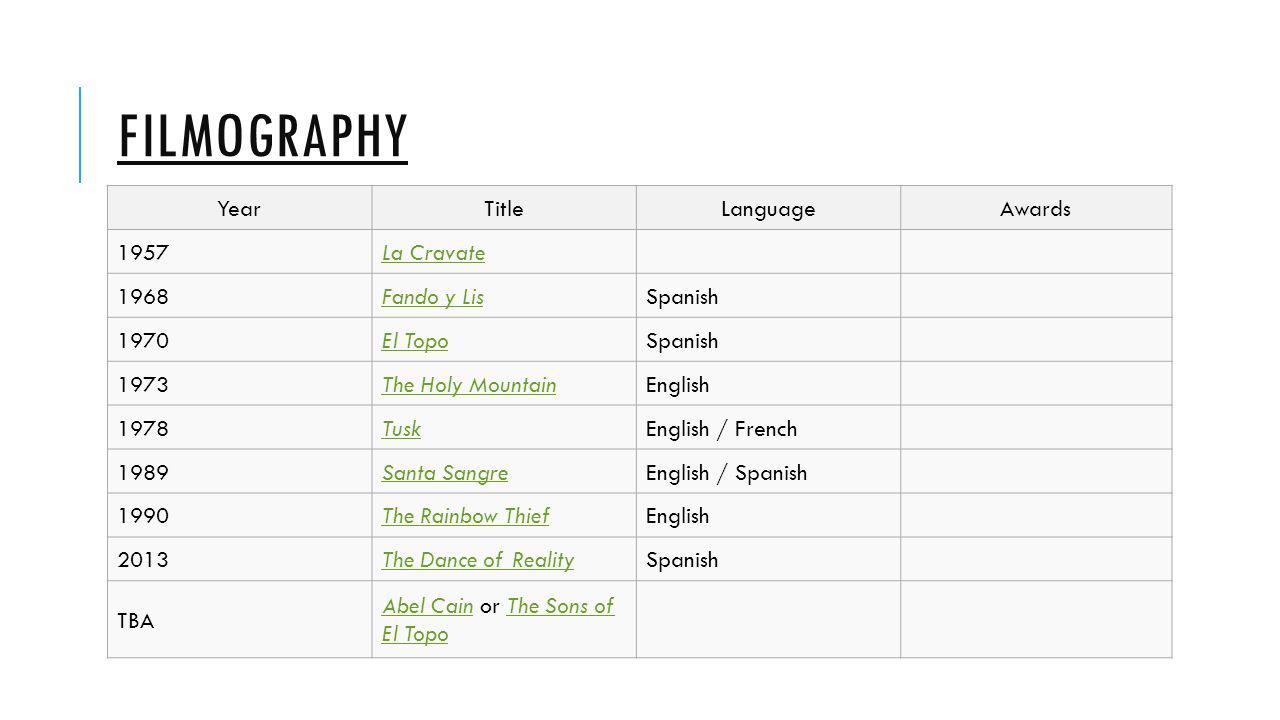
Task: Click the 2013 year cell
Action: click(239, 560)
